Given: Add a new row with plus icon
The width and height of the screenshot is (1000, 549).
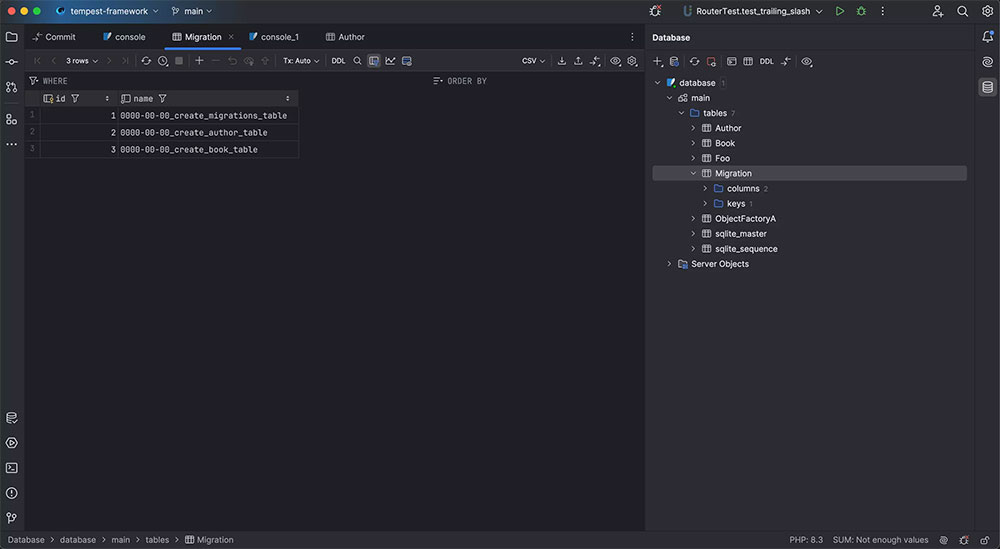Looking at the screenshot, I should coord(199,61).
